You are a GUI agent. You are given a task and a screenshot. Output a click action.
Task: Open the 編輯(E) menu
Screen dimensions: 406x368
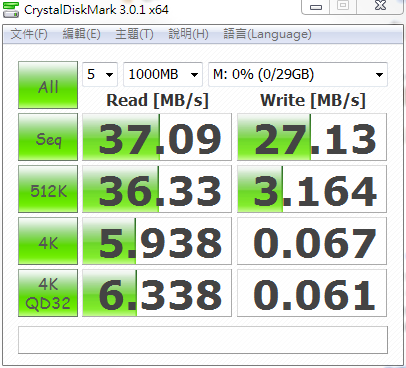82,34
